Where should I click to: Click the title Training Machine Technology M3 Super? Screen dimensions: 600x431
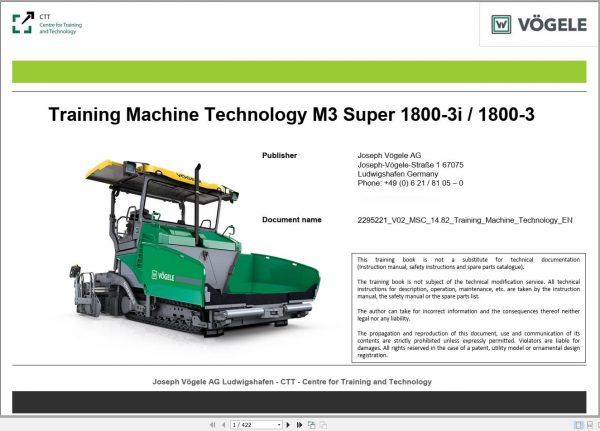click(291, 114)
